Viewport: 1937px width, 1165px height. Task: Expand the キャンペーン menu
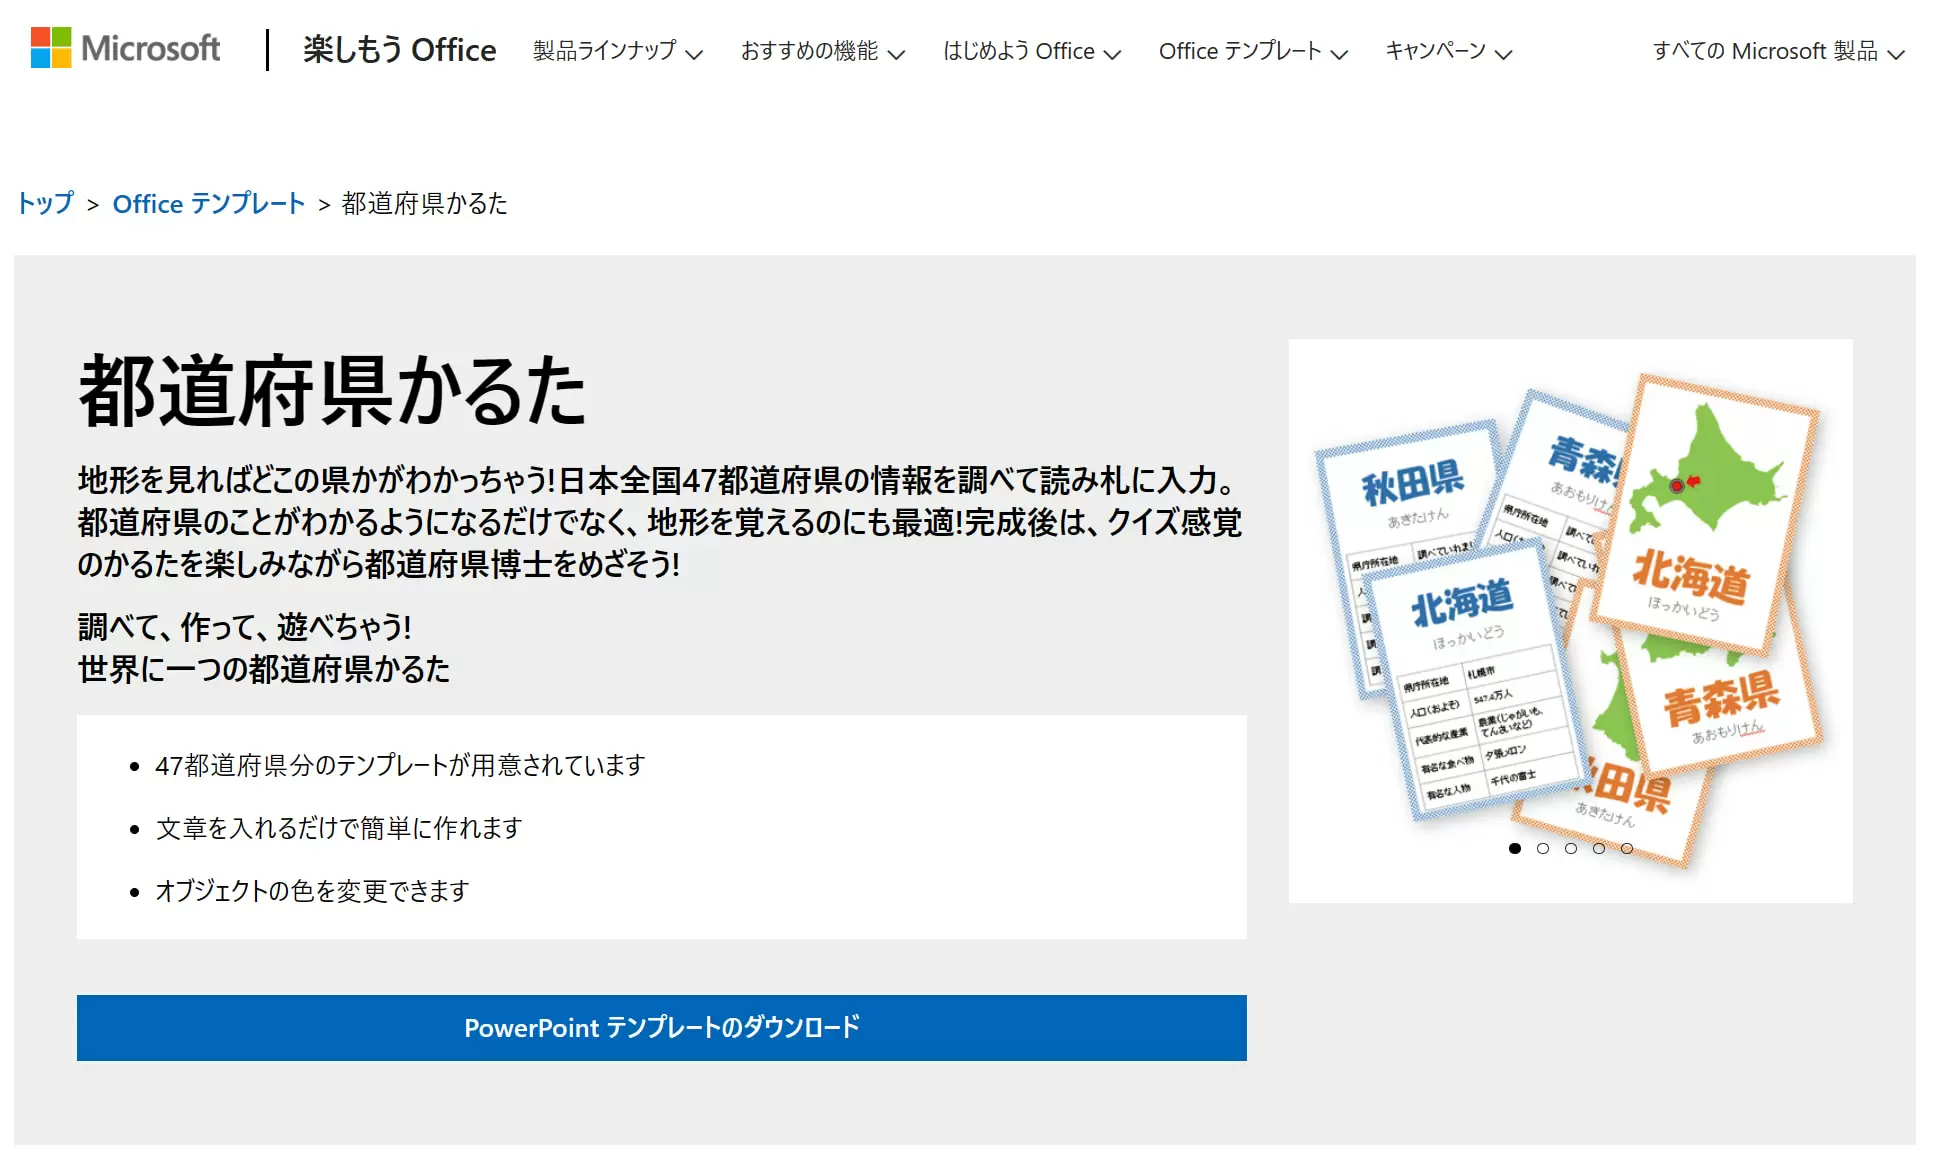point(1448,51)
